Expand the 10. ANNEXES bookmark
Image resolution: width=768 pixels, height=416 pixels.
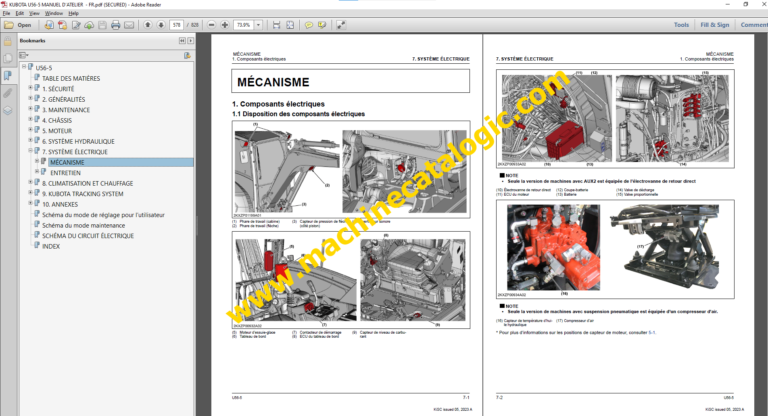[x=30, y=203]
